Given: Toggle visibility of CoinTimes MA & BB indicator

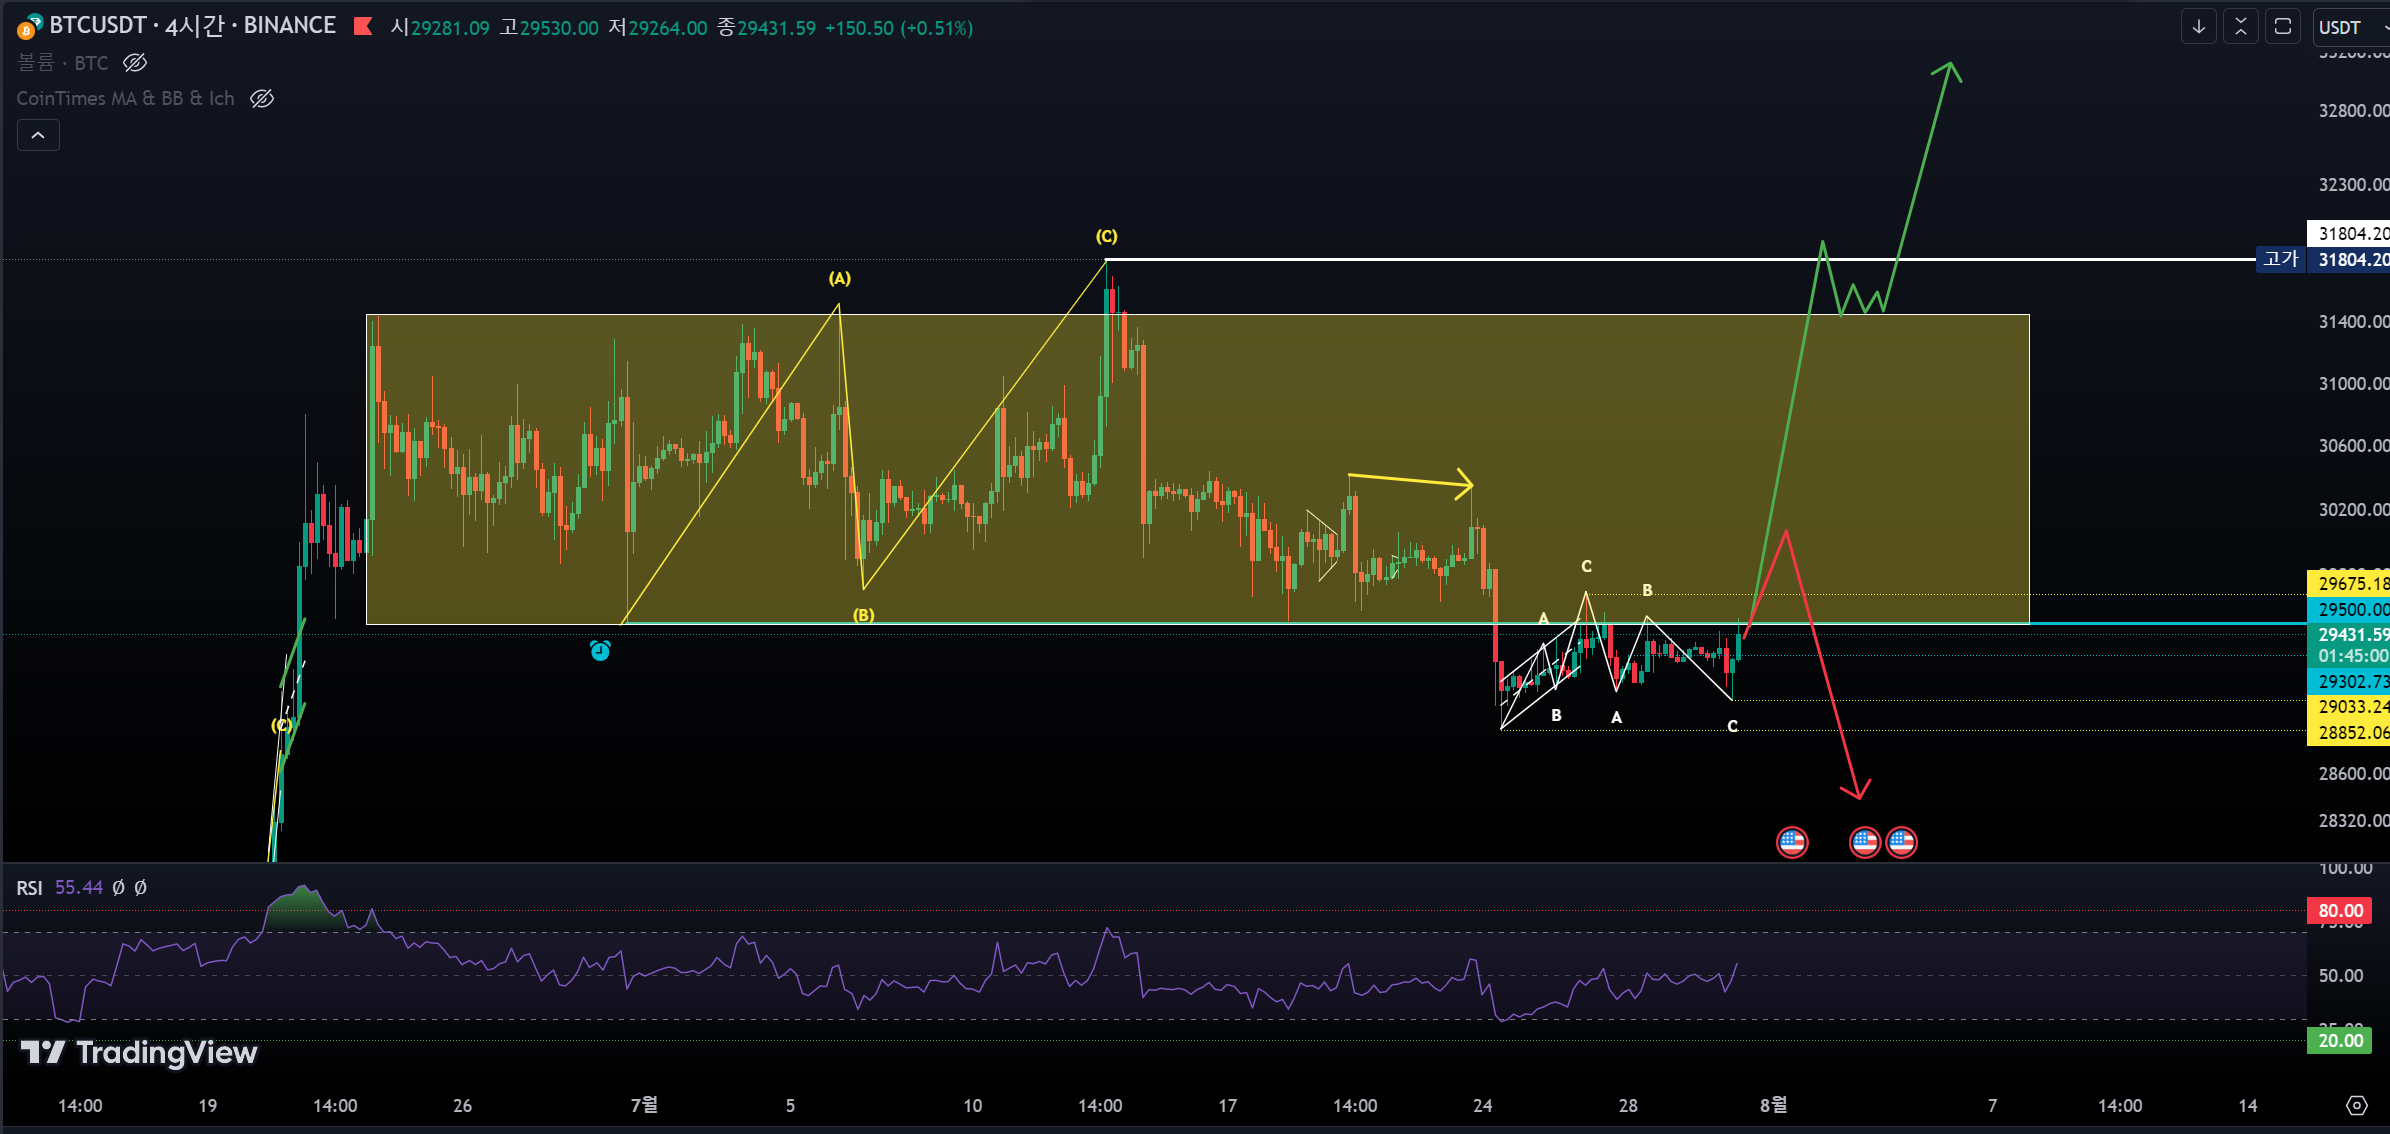Looking at the screenshot, I should coord(262,98).
